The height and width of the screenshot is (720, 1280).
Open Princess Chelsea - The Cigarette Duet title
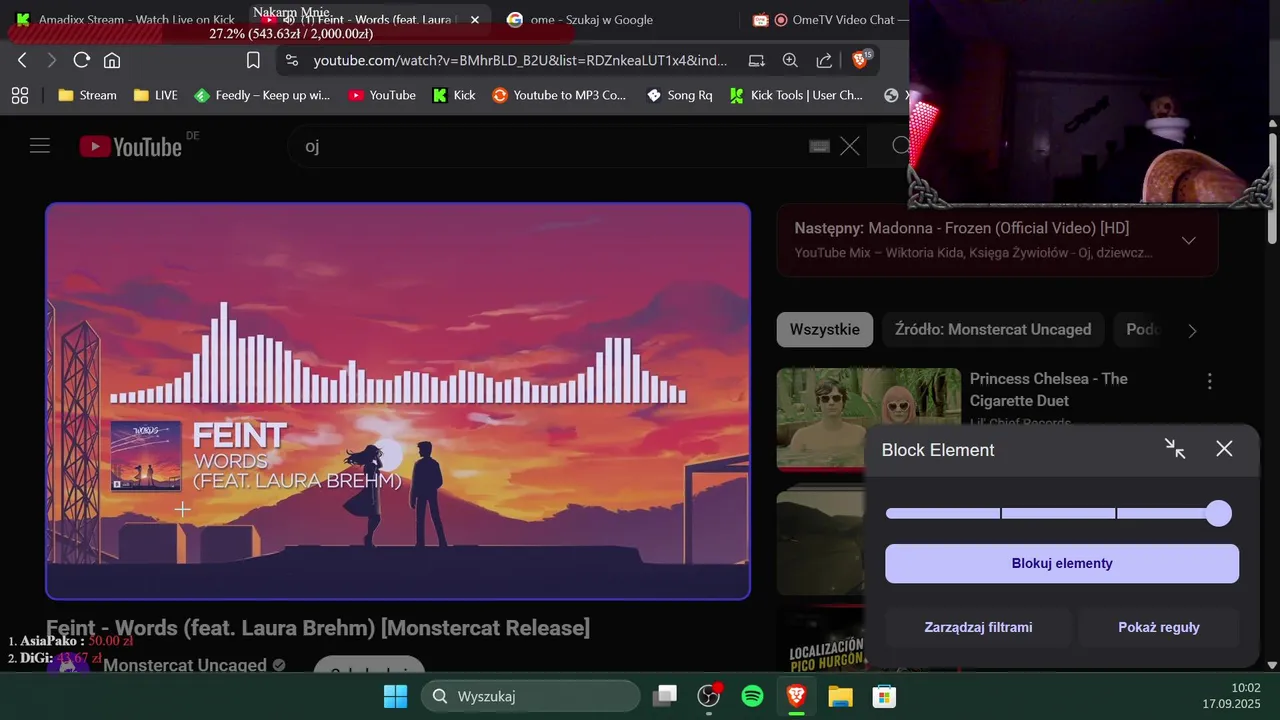[x=1049, y=390]
